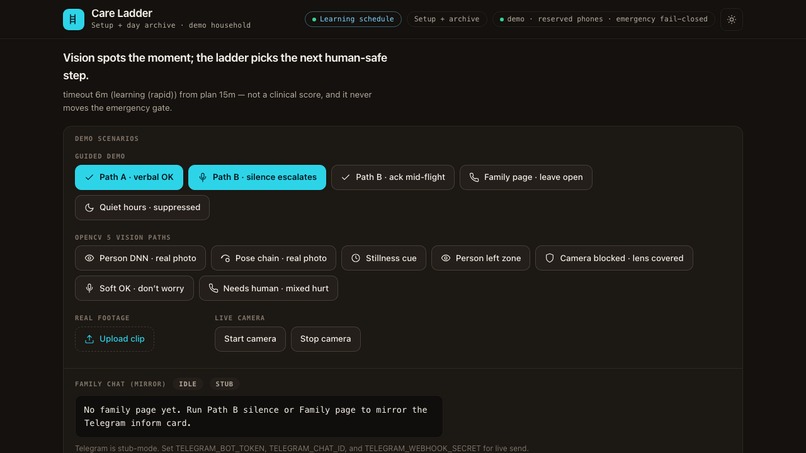
Task: Run Person DNN real photo path
Action: point(140,258)
